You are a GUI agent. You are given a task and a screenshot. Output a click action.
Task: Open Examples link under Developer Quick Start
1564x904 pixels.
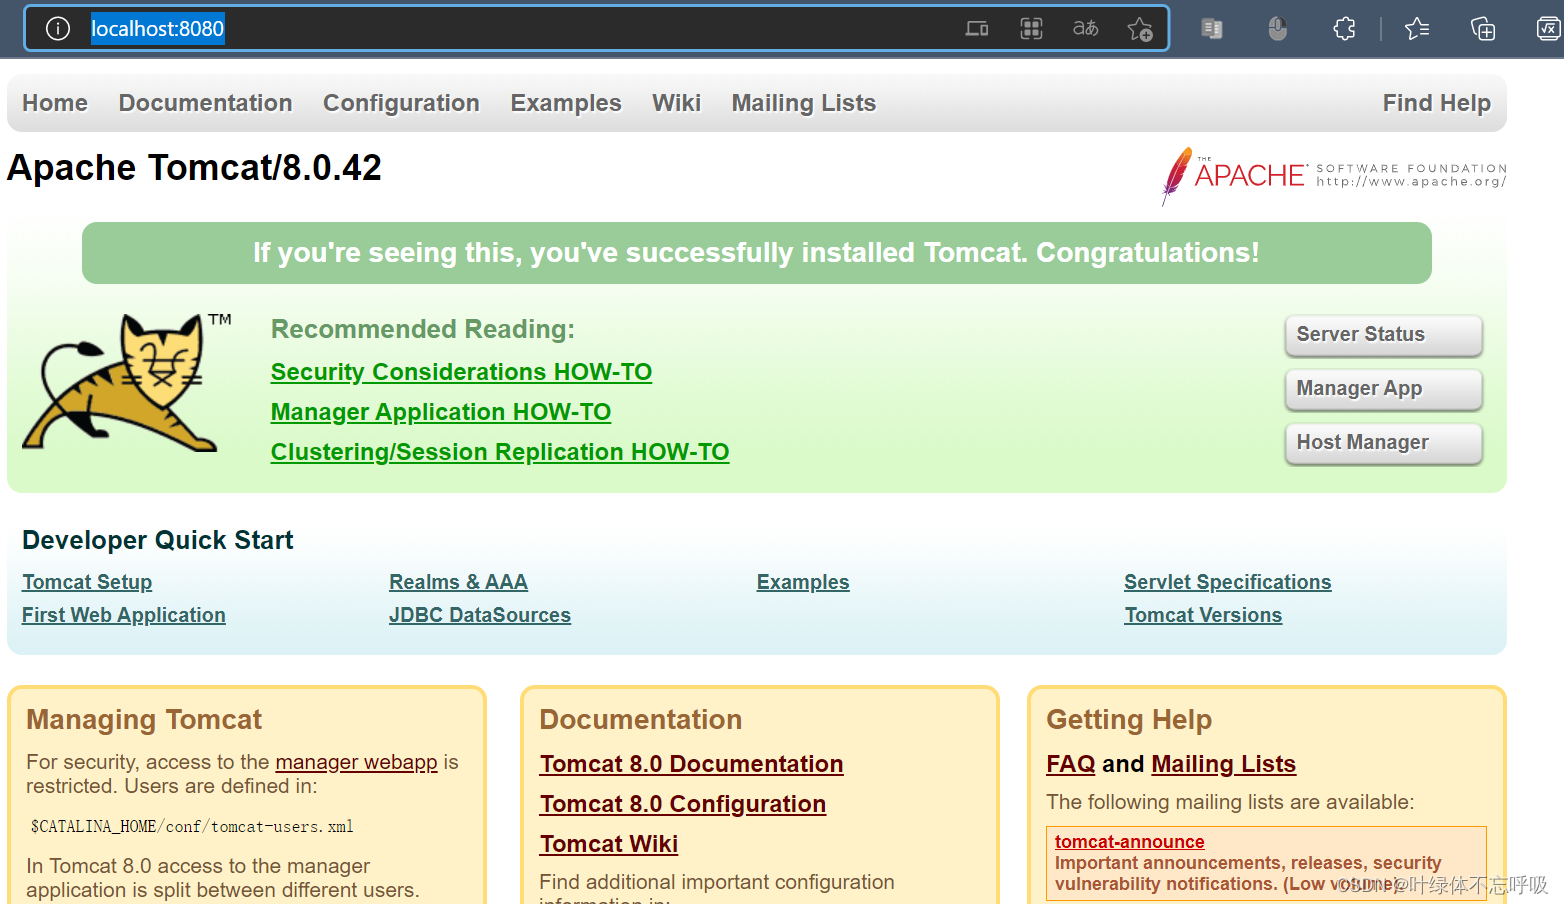[803, 582]
